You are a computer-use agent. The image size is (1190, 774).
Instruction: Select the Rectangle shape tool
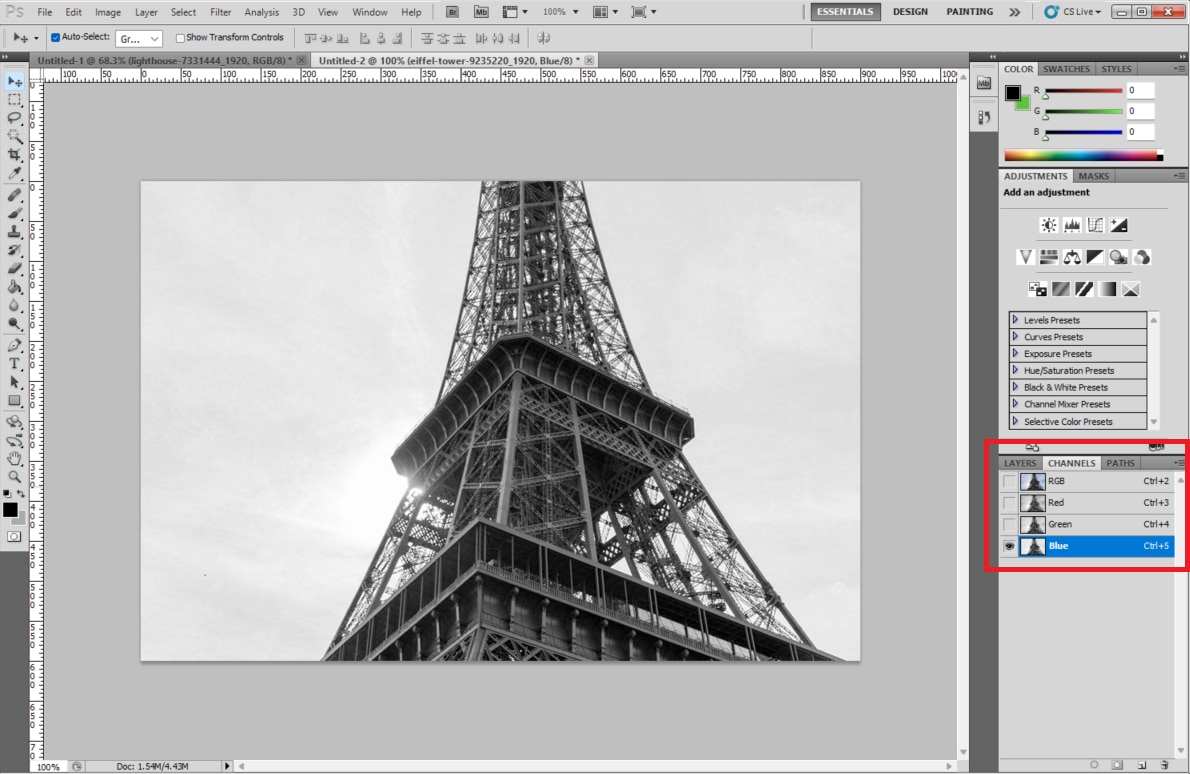(x=14, y=400)
